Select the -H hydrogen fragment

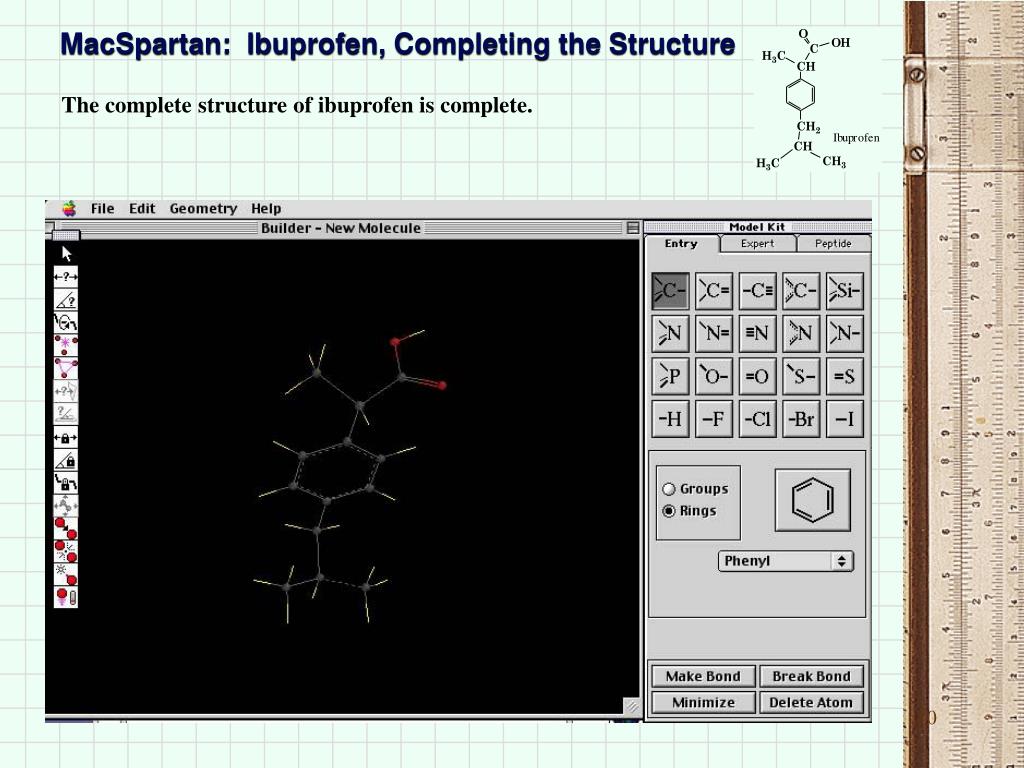point(670,419)
